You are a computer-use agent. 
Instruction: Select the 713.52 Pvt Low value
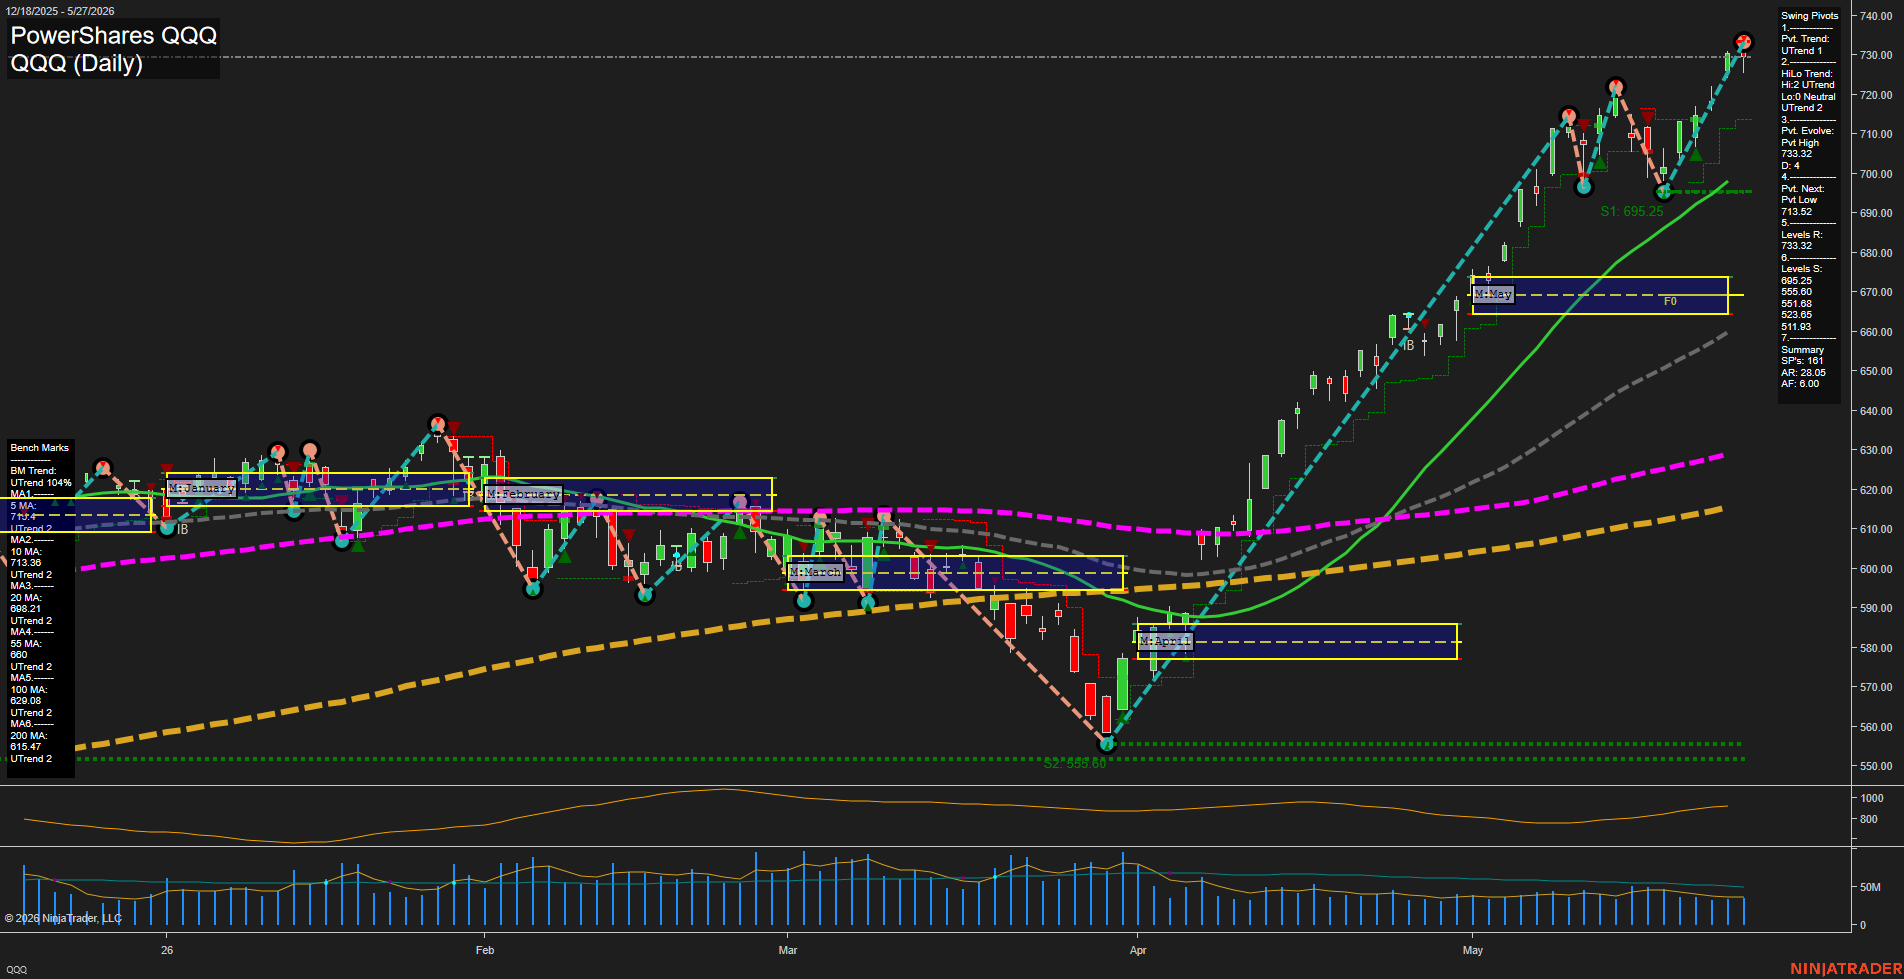point(1796,212)
